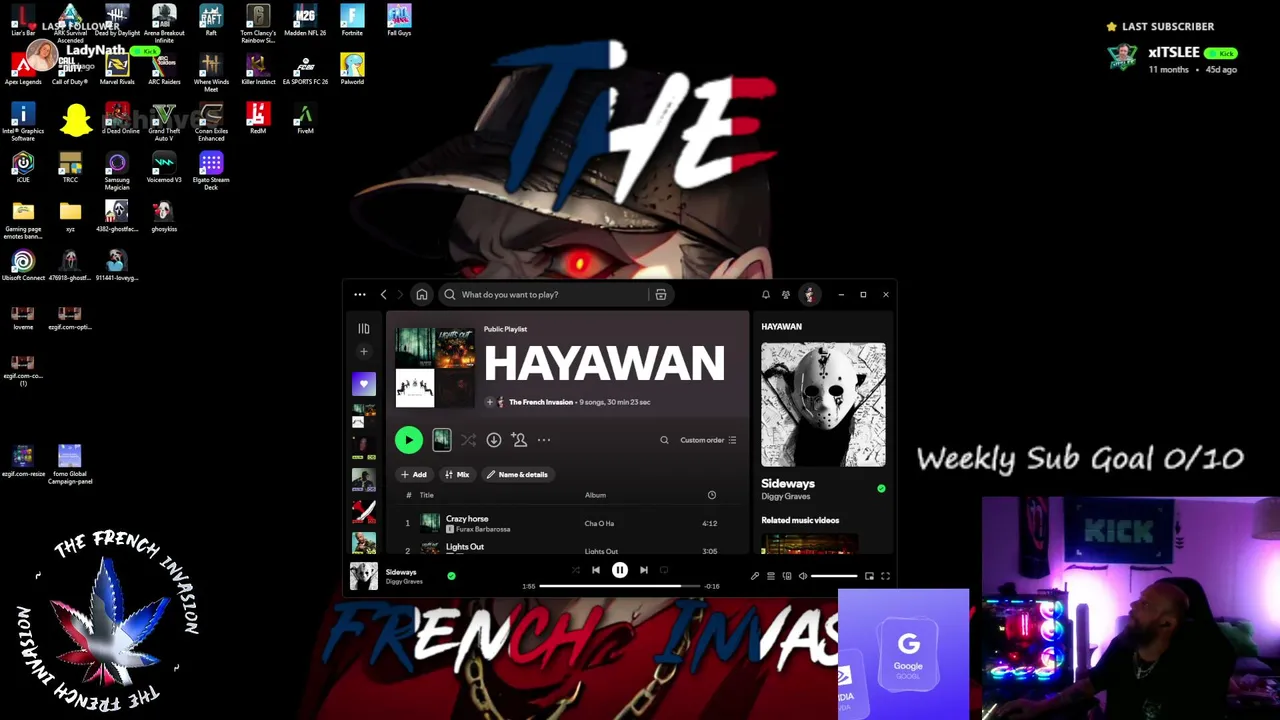Adjust Spotify volume slider
The width and height of the screenshot is (1280, 720).
[834, 576]
